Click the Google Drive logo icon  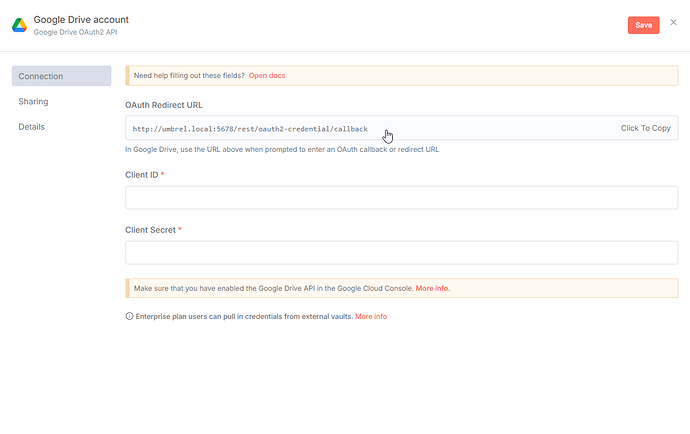click(x=19, y=25)
